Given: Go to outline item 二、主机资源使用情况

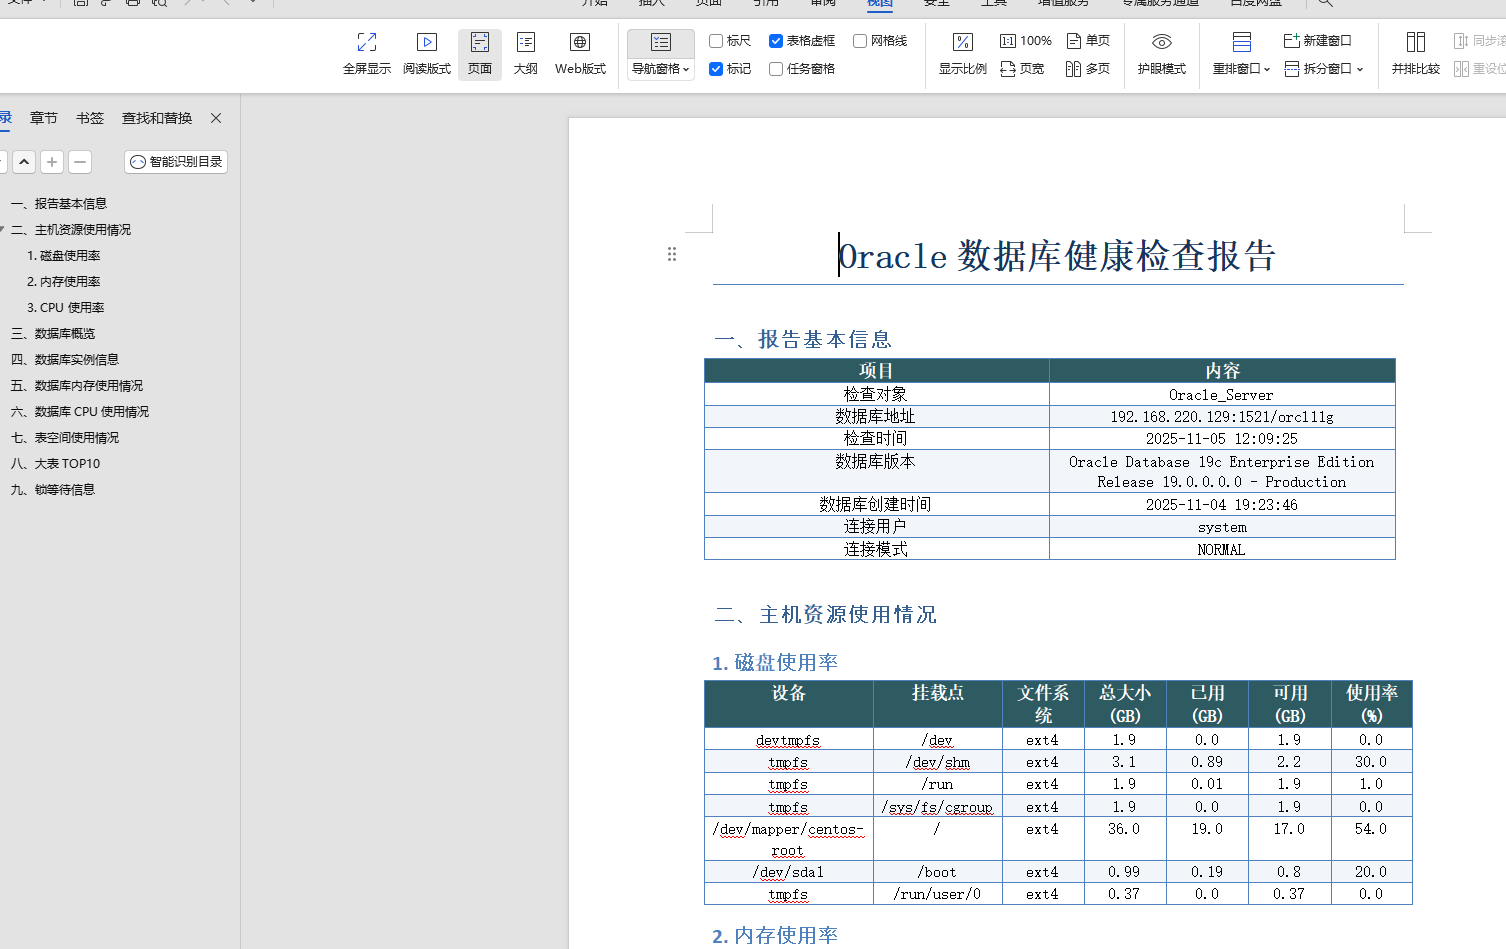Looking at the screenshot, I should click(71, 230).
